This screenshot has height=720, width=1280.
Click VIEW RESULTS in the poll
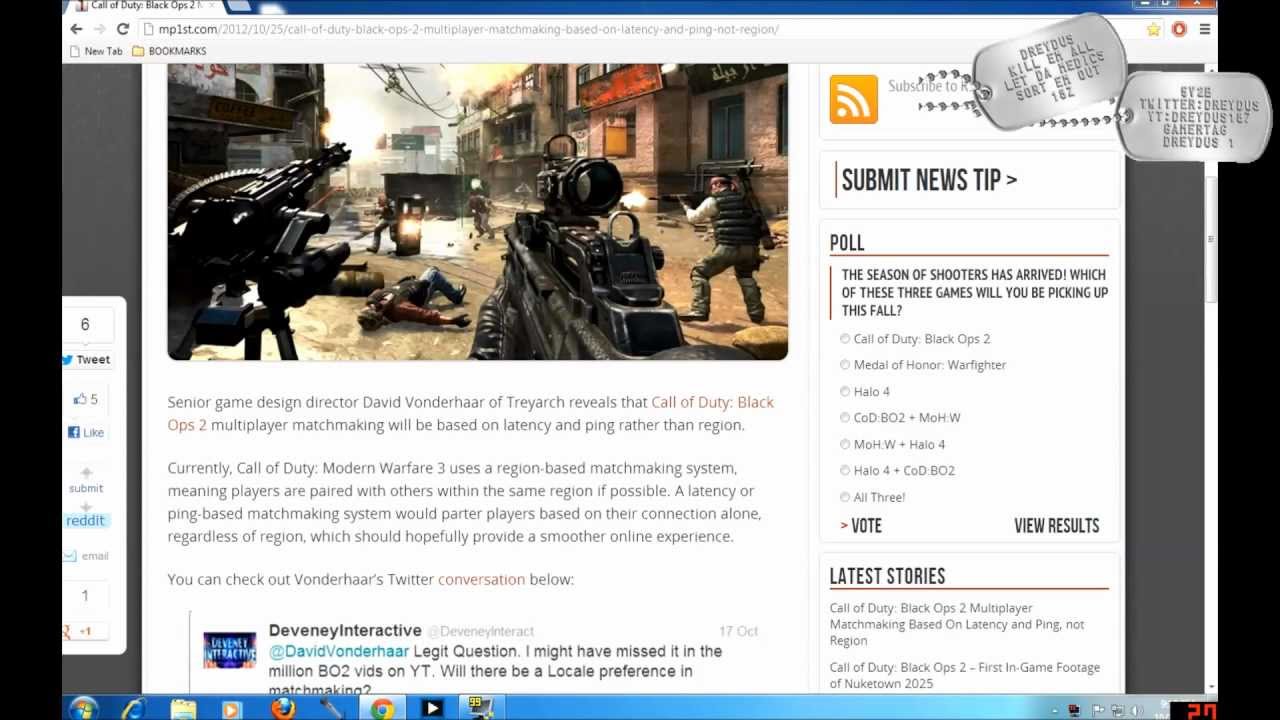tap(1056, 526)
